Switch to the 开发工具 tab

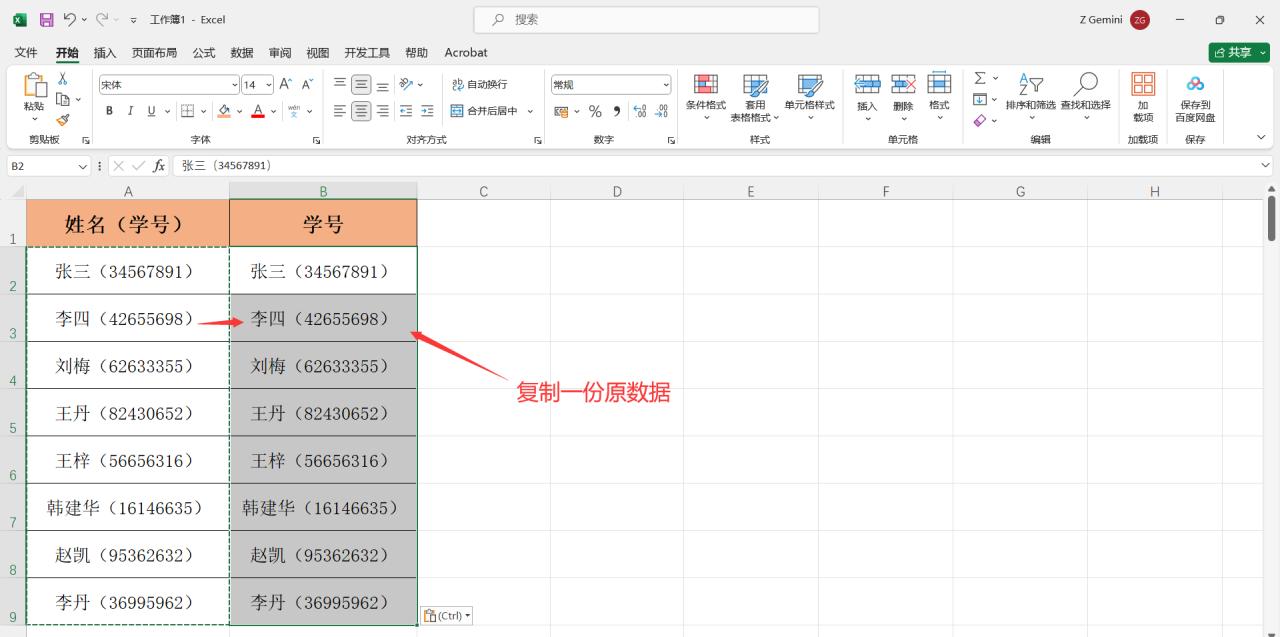click(367, 53)
